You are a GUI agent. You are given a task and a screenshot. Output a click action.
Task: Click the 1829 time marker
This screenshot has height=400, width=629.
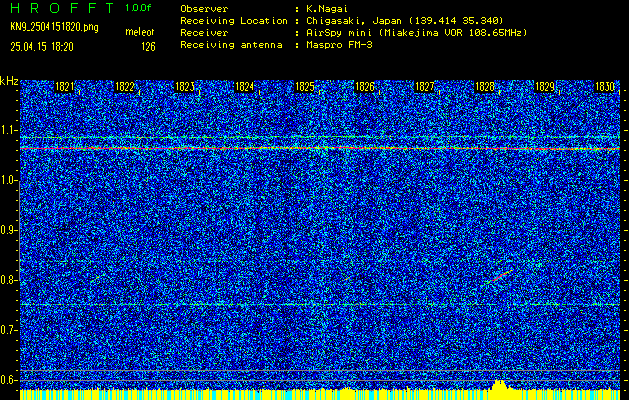(545, 87)
